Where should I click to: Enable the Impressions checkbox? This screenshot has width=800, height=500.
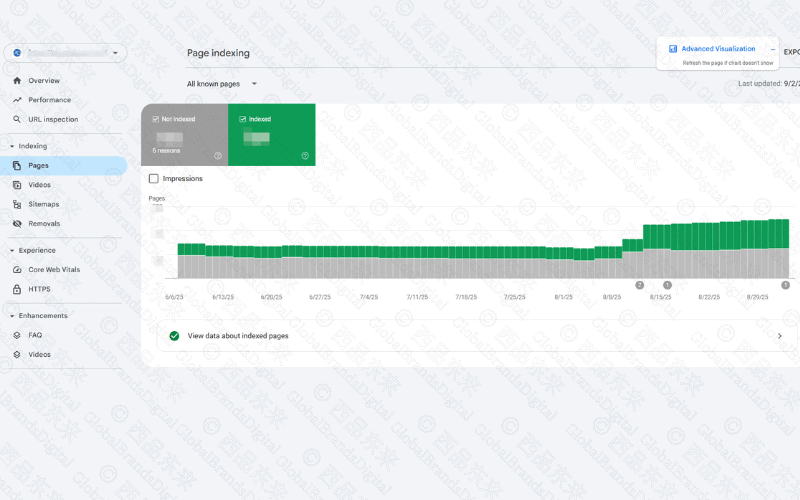(153, 179)
